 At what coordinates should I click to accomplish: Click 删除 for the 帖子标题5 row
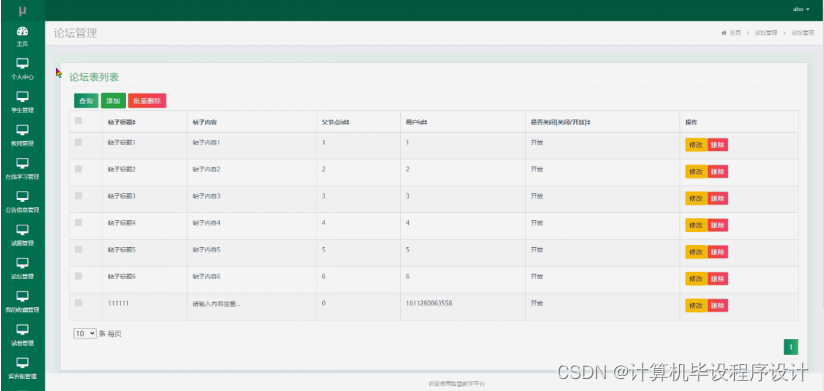click(x=717, y=252)
